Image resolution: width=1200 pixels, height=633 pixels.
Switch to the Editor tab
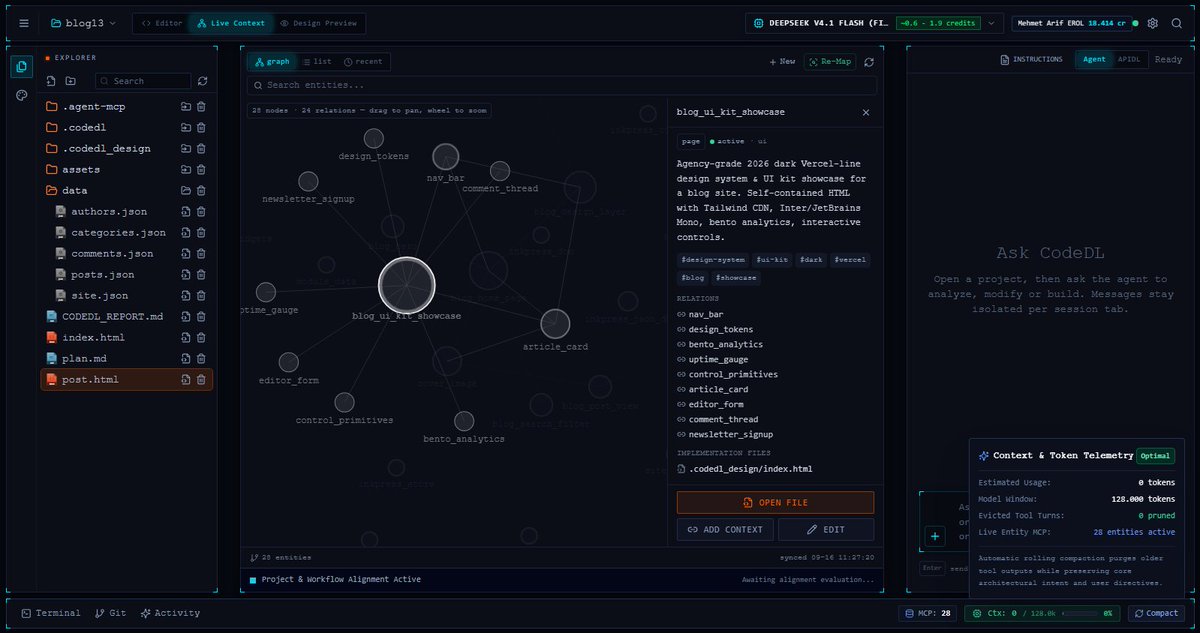pyautogui.click(x=162, y=23)
